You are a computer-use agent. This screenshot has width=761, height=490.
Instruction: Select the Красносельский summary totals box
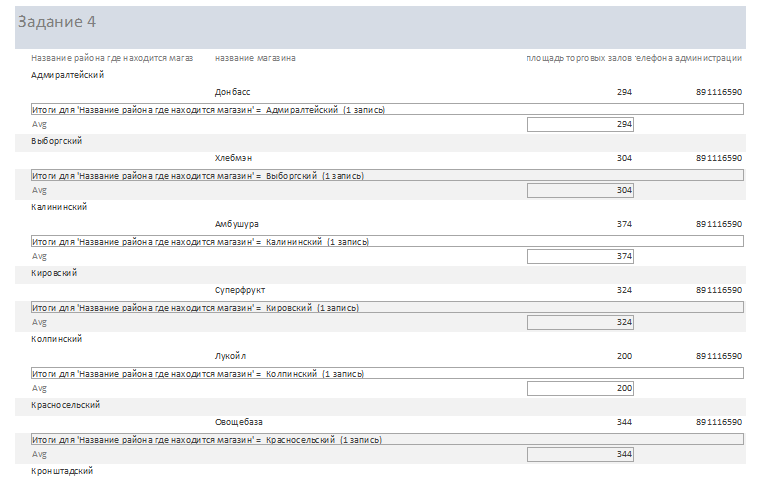tap(387, 439)
